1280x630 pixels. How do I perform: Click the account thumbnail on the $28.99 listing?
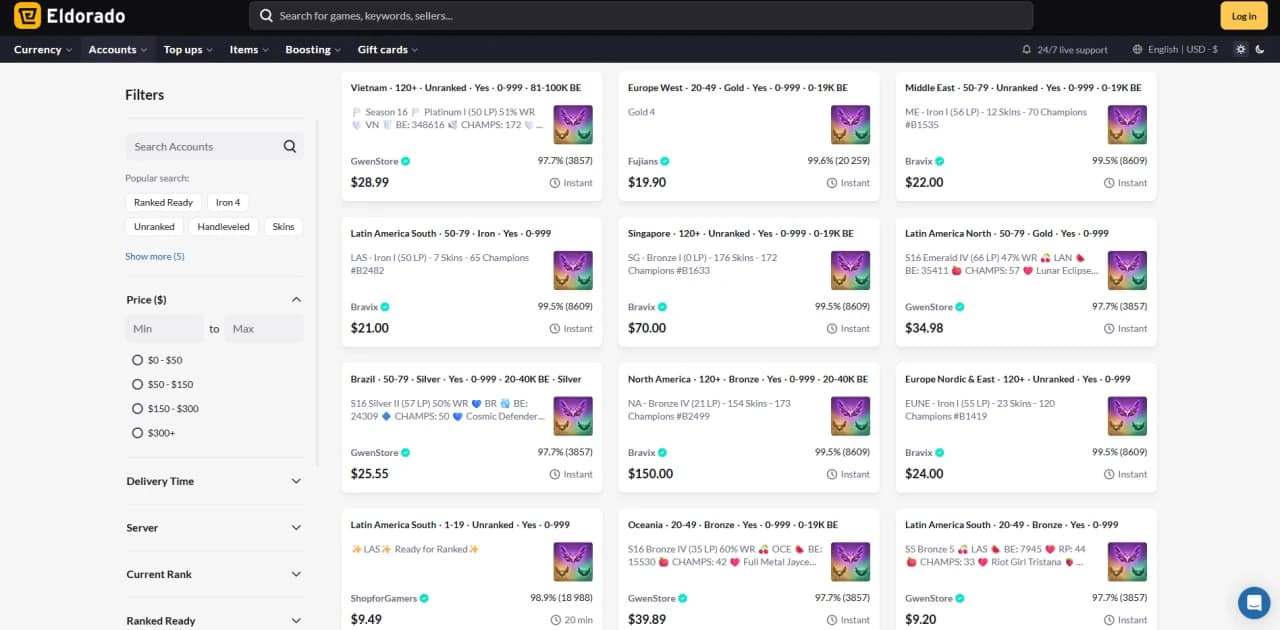click(x=573, y=125)
